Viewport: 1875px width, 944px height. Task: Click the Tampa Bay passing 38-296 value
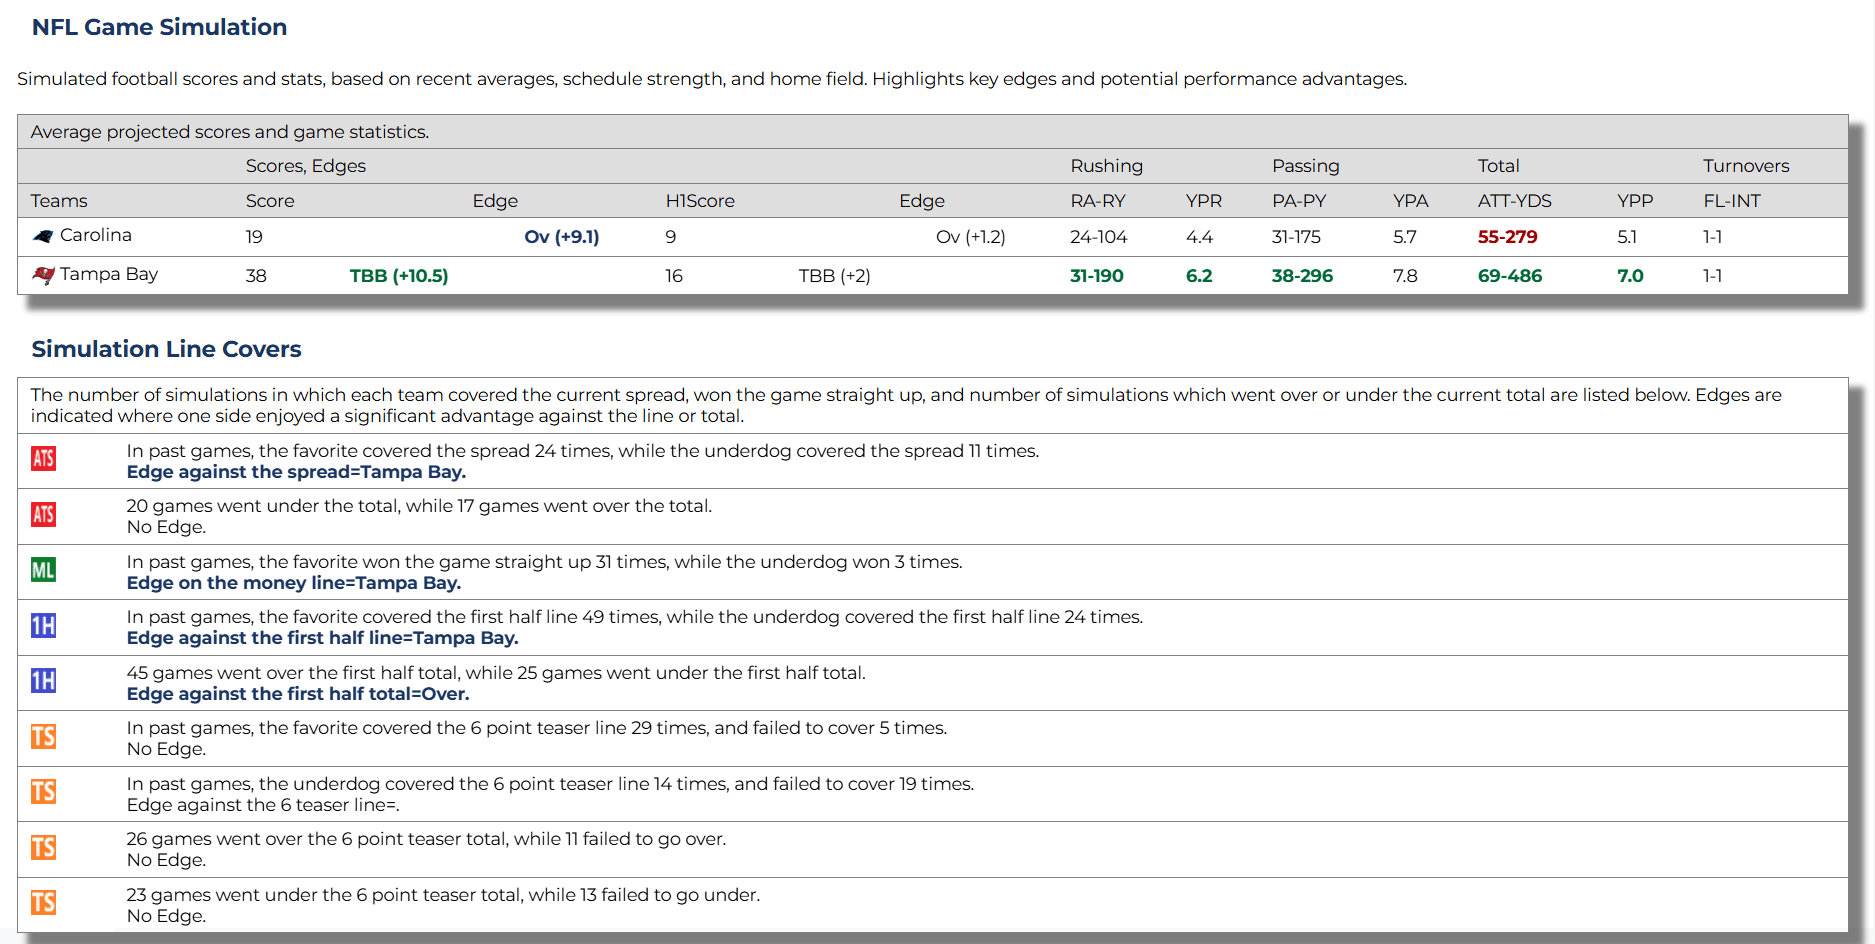(x=1302, y=276)
